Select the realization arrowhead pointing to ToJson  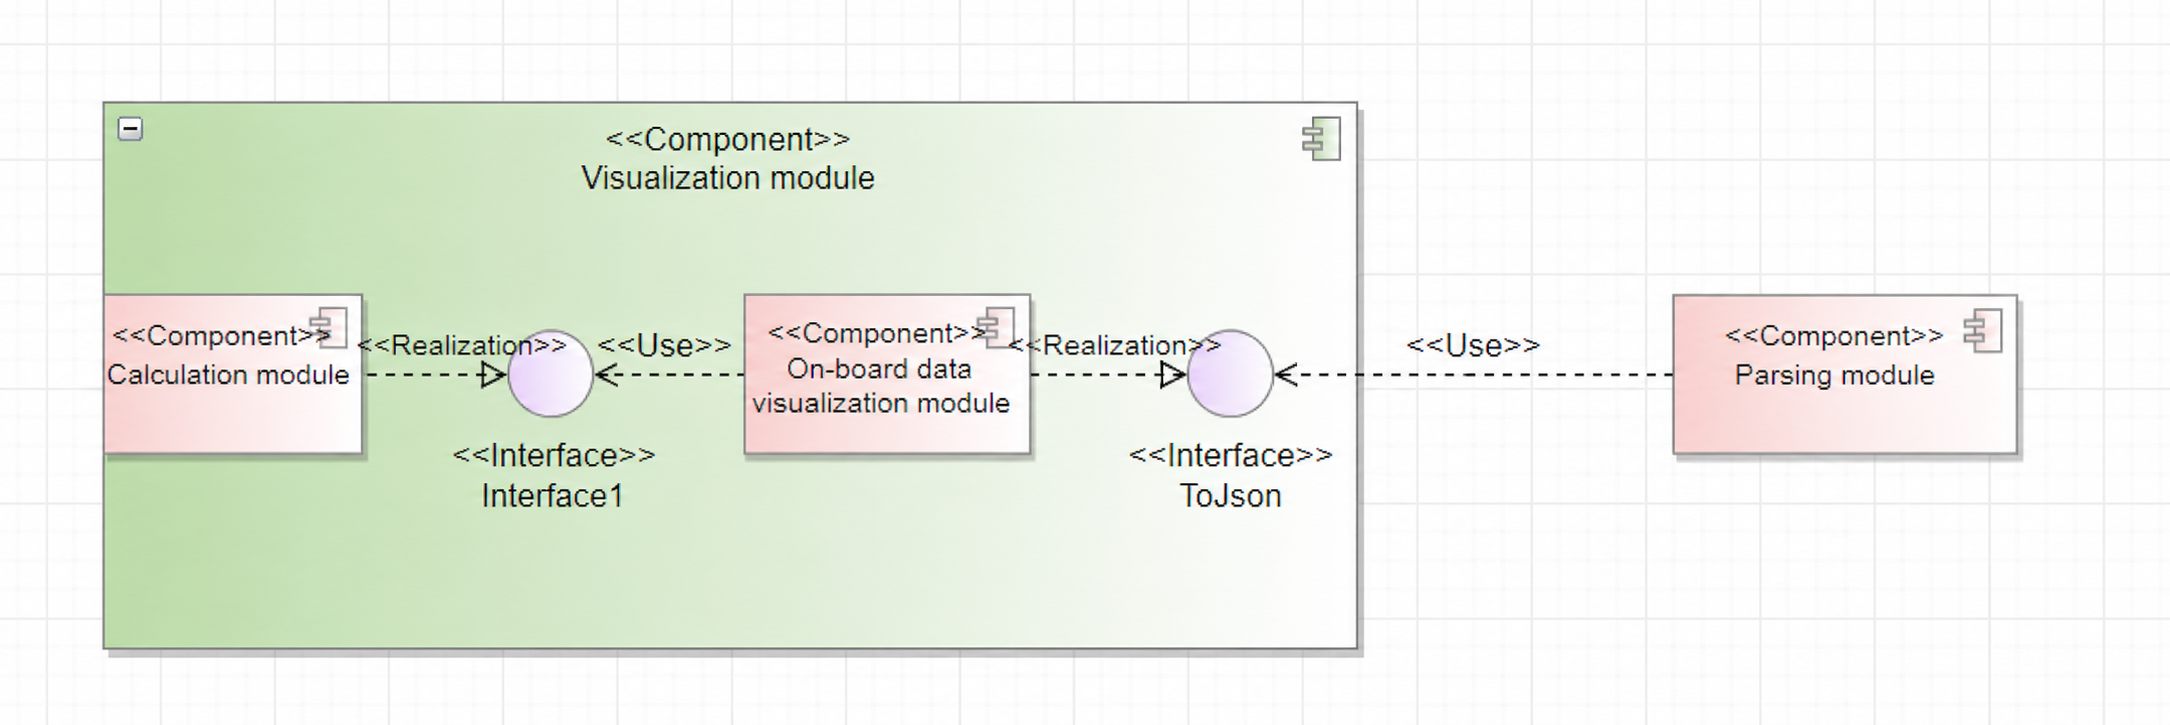coord(1173,375)
